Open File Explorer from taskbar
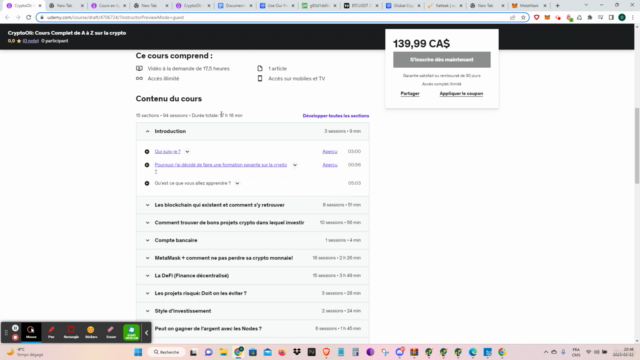 (x=223, y=352)
